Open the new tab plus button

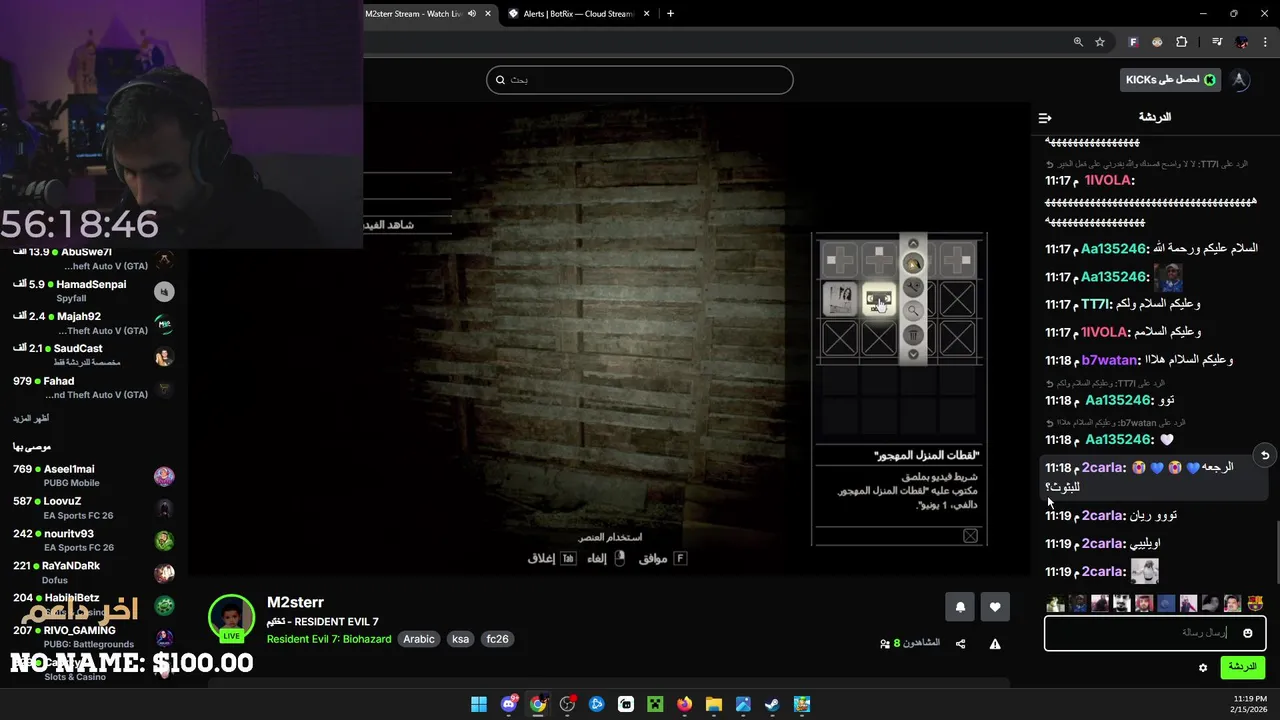tap(670, 14)
